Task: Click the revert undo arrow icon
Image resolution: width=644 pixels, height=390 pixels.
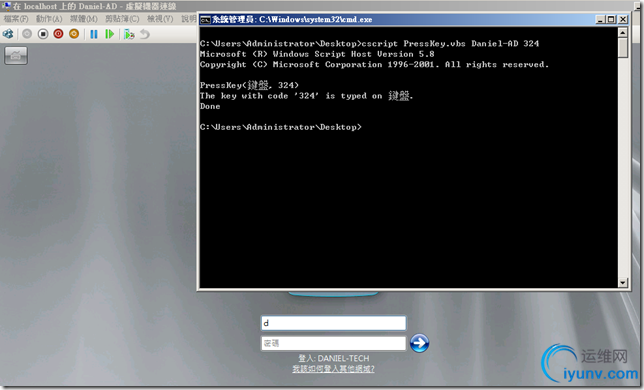Action: click(x=145, y=34)
